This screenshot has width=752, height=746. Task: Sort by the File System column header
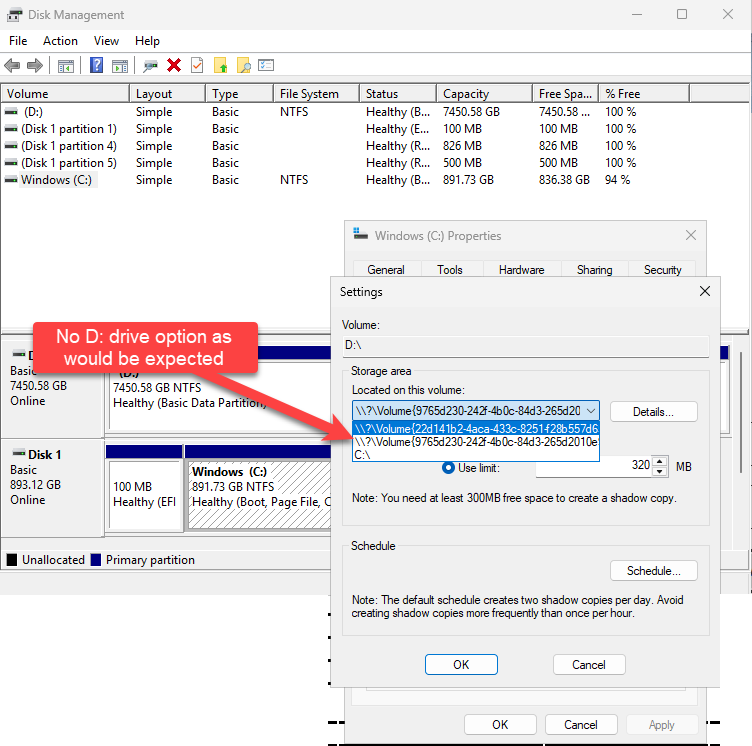(x=317, y=94)
